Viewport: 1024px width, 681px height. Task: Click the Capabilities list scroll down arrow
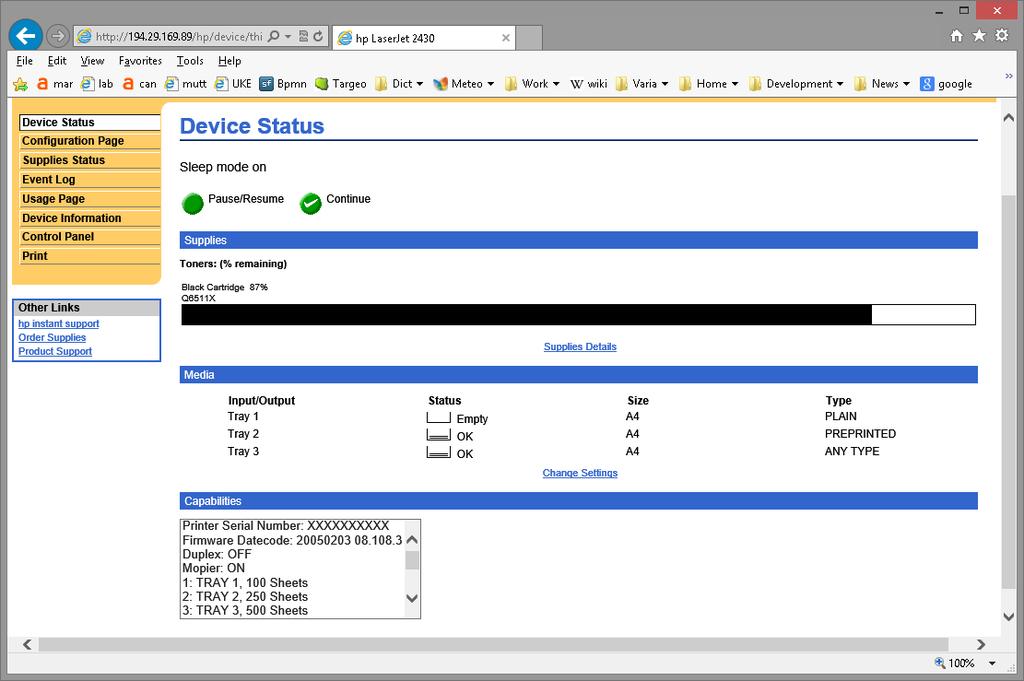pyautogui.click(x=412, y=597)
